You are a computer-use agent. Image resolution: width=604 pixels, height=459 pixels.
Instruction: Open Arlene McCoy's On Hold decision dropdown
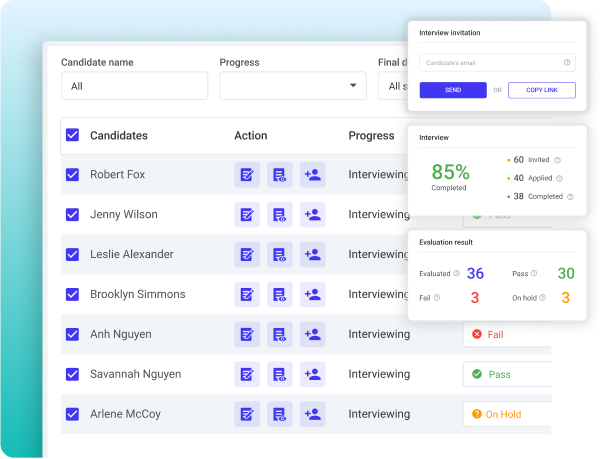(507, 414)
